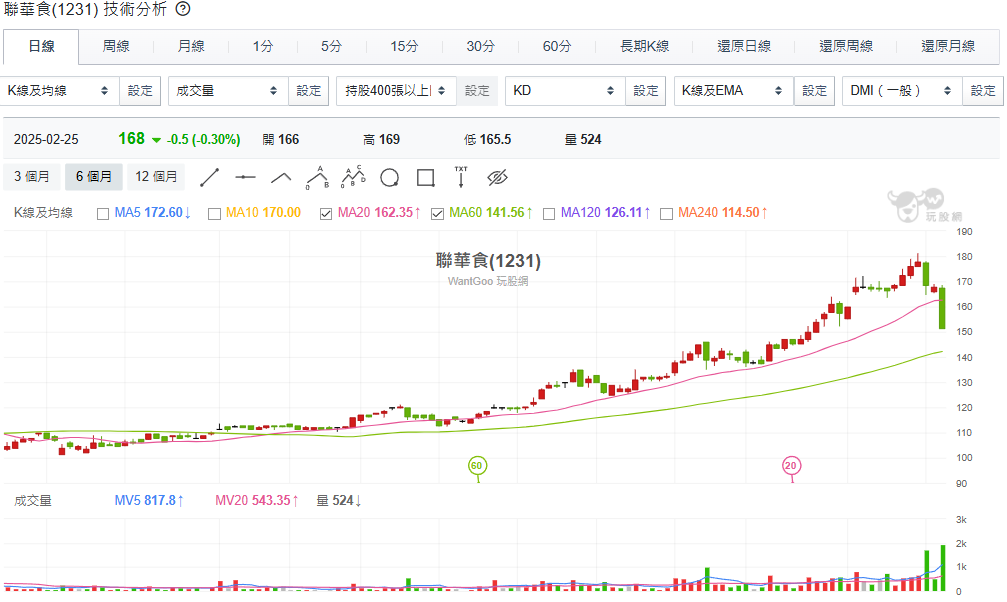Screen dimensions: 1007x602
Task: Open the DMI(一般) indicator dropdown
Action: pos(901,90)
